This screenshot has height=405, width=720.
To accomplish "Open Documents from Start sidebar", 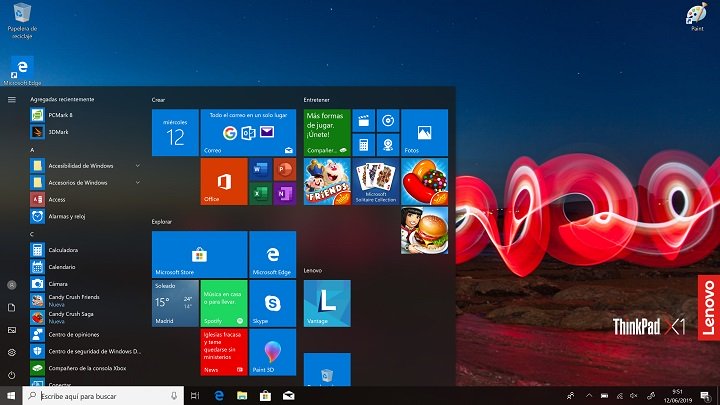I will [x=12, y=308].
